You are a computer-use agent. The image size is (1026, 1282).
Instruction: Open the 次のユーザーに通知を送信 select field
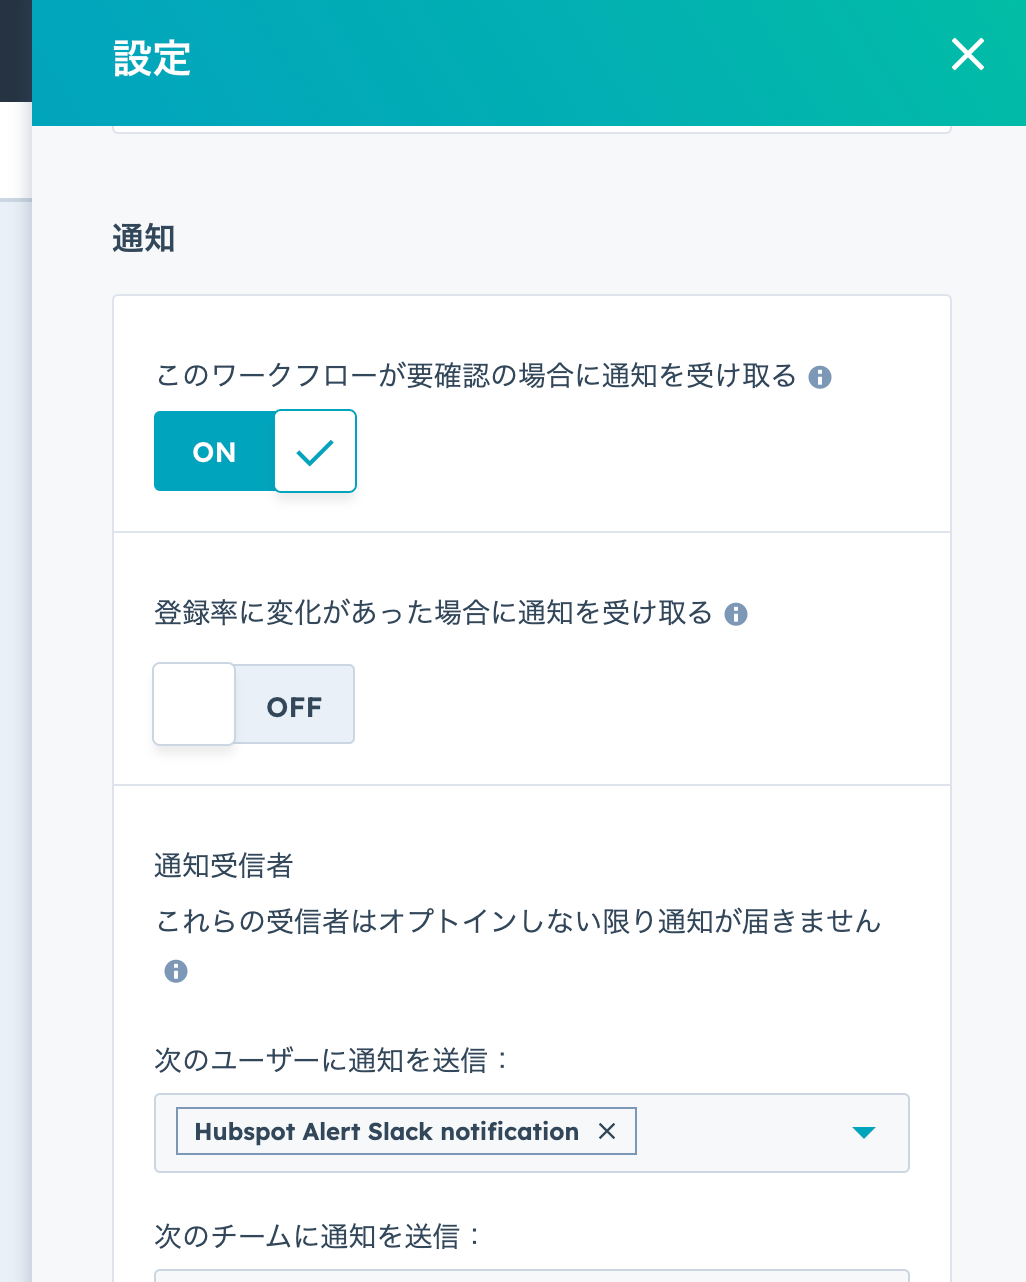pyautogui.click(x=532, y=1132)
